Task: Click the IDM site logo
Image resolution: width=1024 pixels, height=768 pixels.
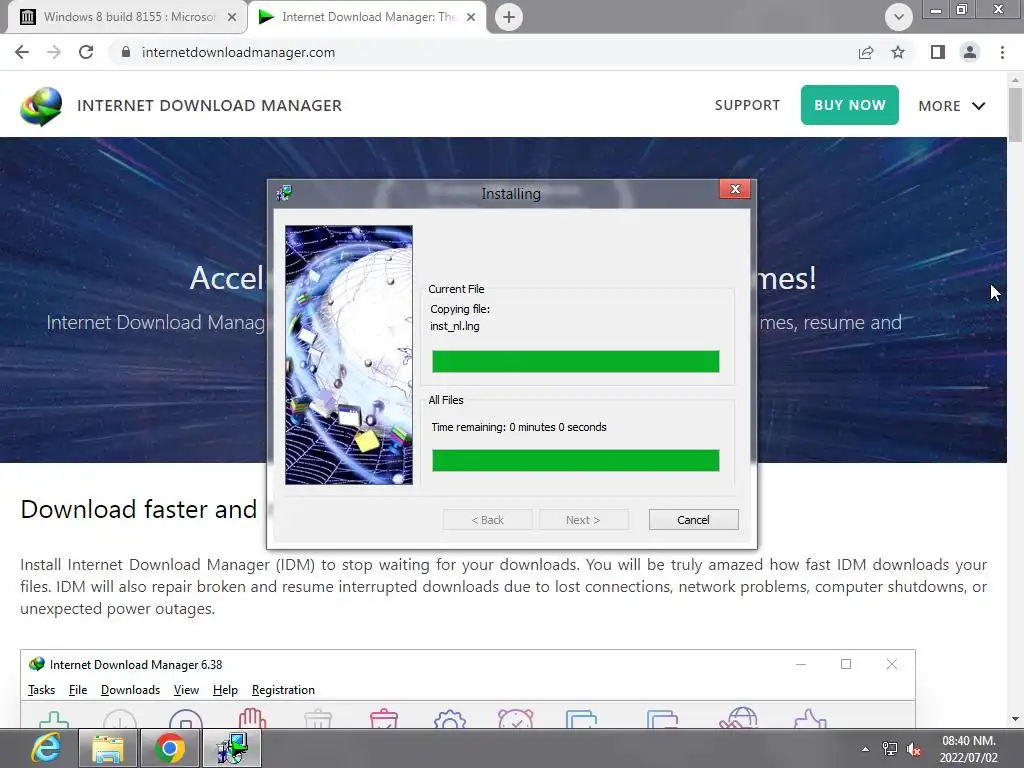Action: [x=41, y=106]
